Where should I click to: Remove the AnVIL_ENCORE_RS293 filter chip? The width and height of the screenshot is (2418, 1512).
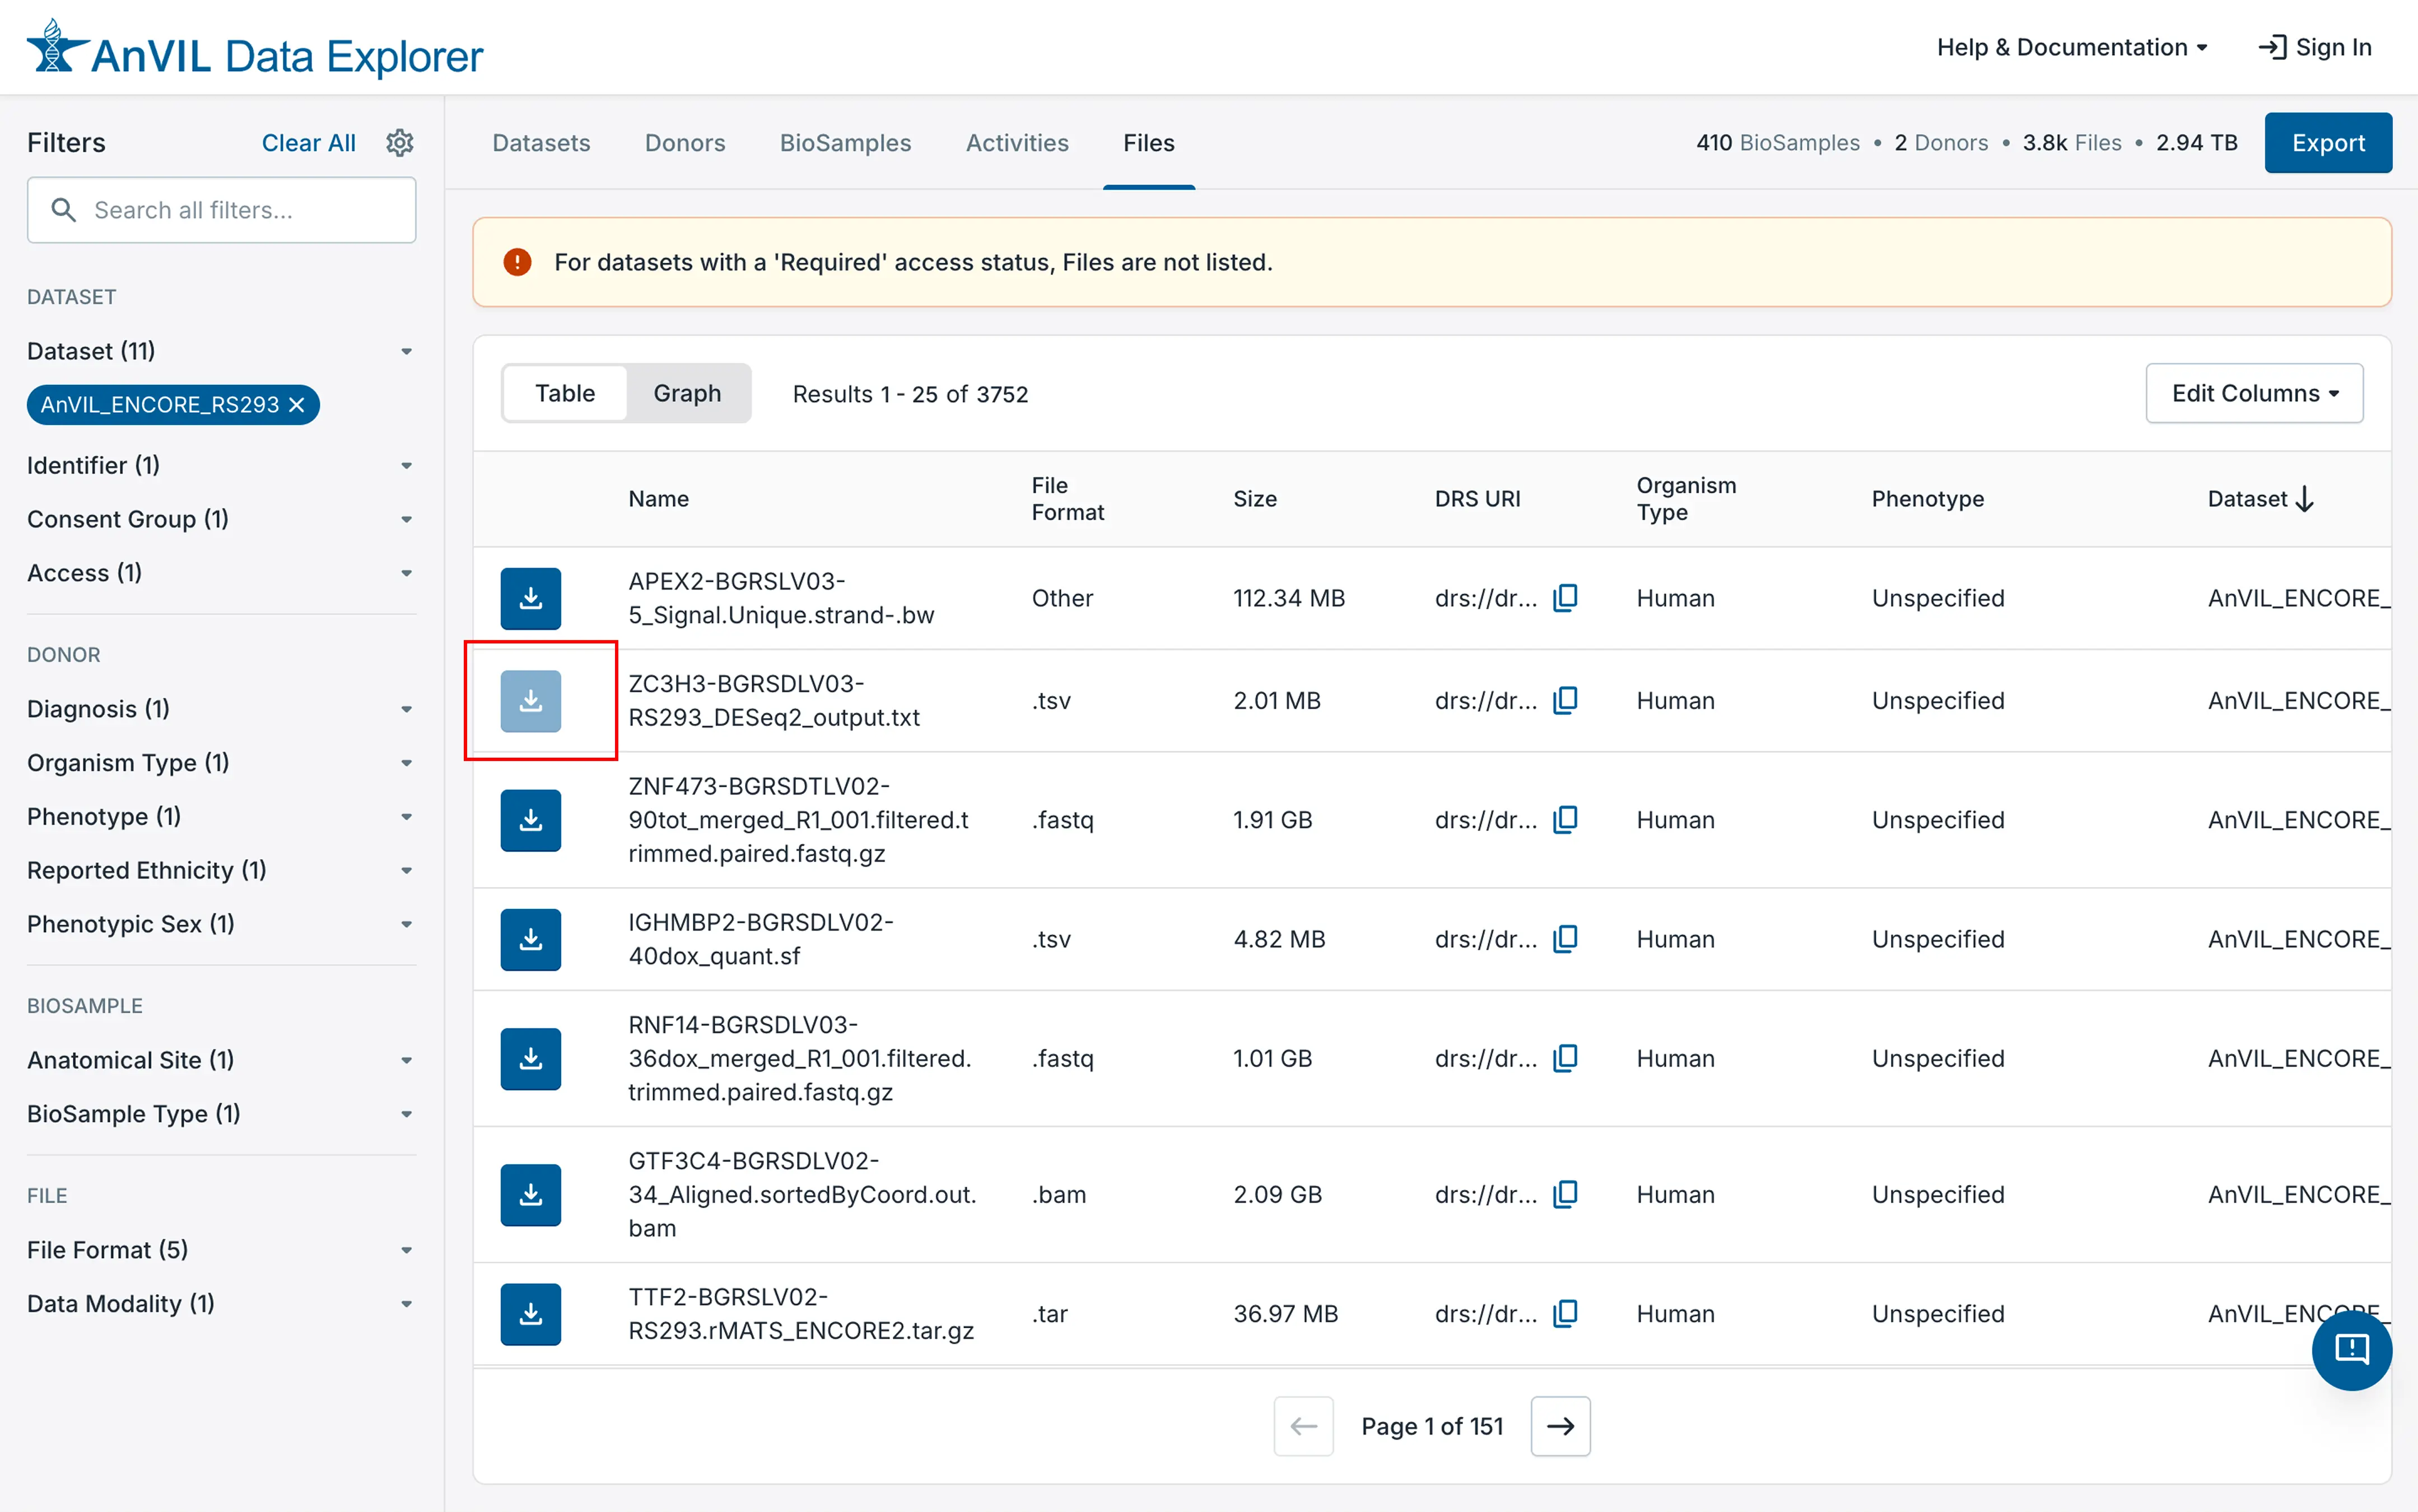pyautogui.click(x=297, y=405)
